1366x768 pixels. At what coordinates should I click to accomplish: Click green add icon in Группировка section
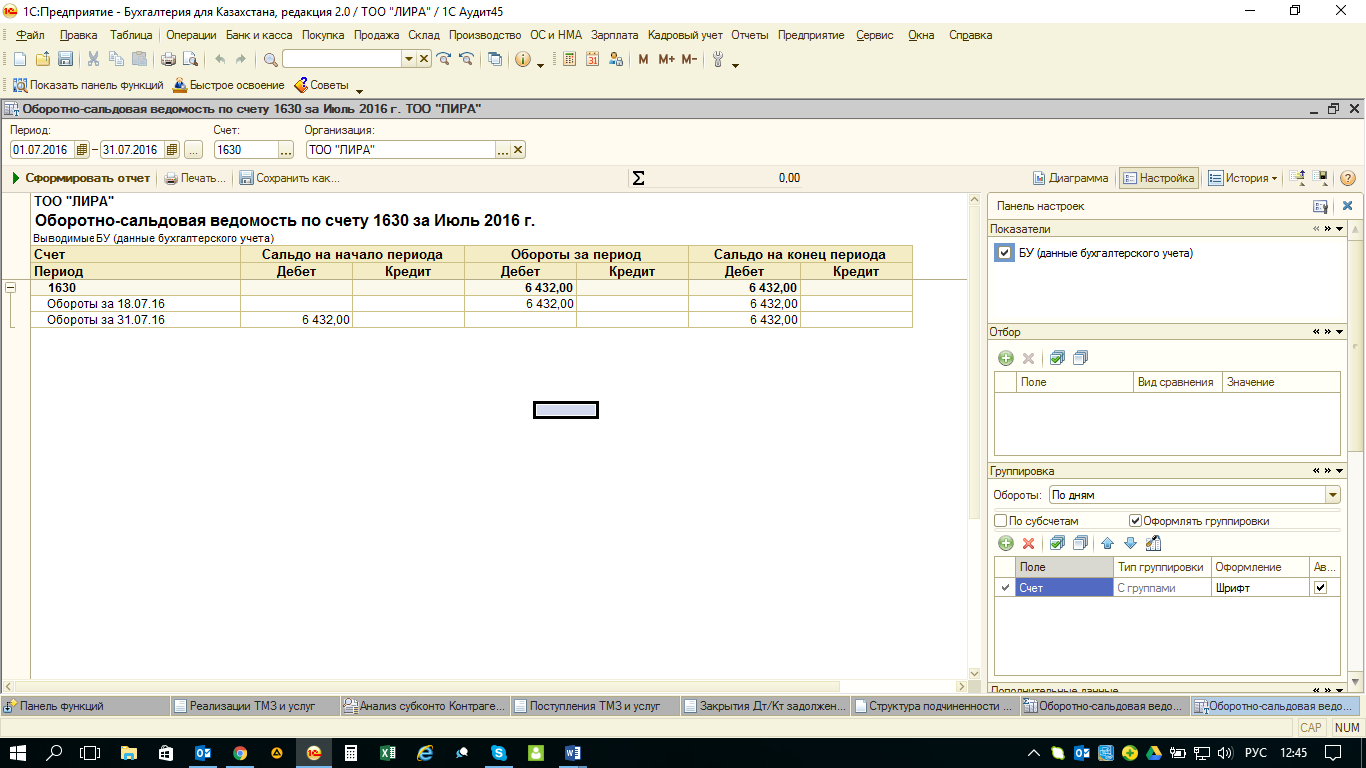1006,544
